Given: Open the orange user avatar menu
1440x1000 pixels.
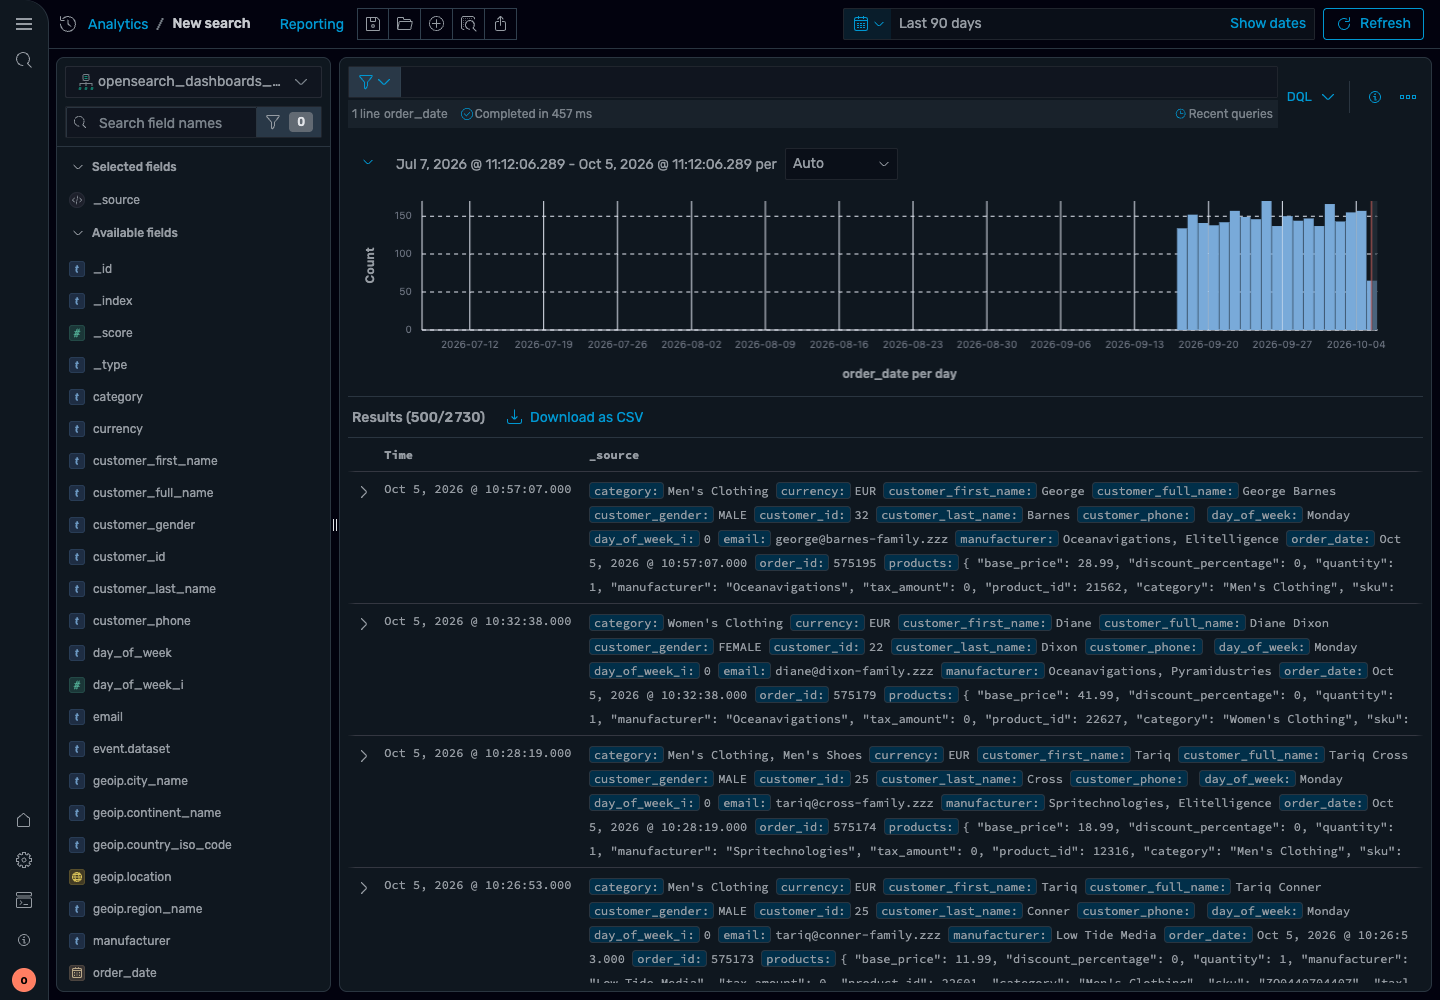Looking at the screenshot, I should pos(24,980).
